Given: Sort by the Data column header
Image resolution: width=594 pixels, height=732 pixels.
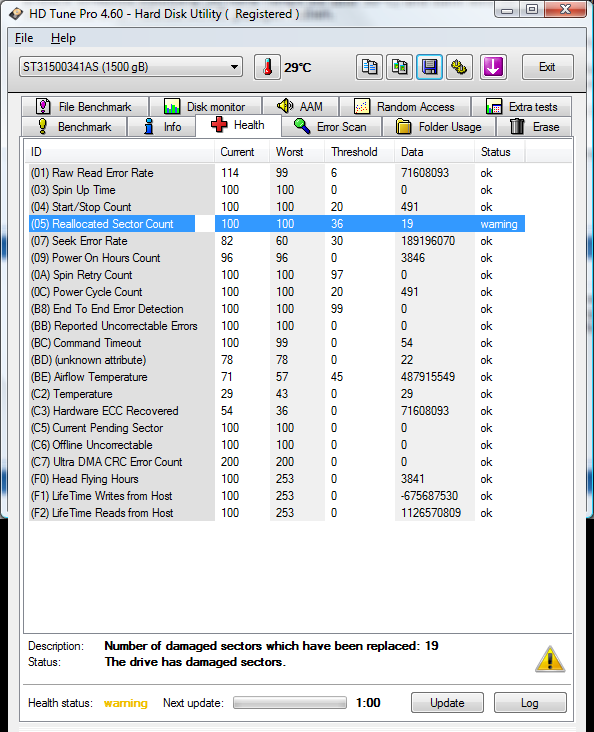Looking at the screenshot, I should (434, 152).
